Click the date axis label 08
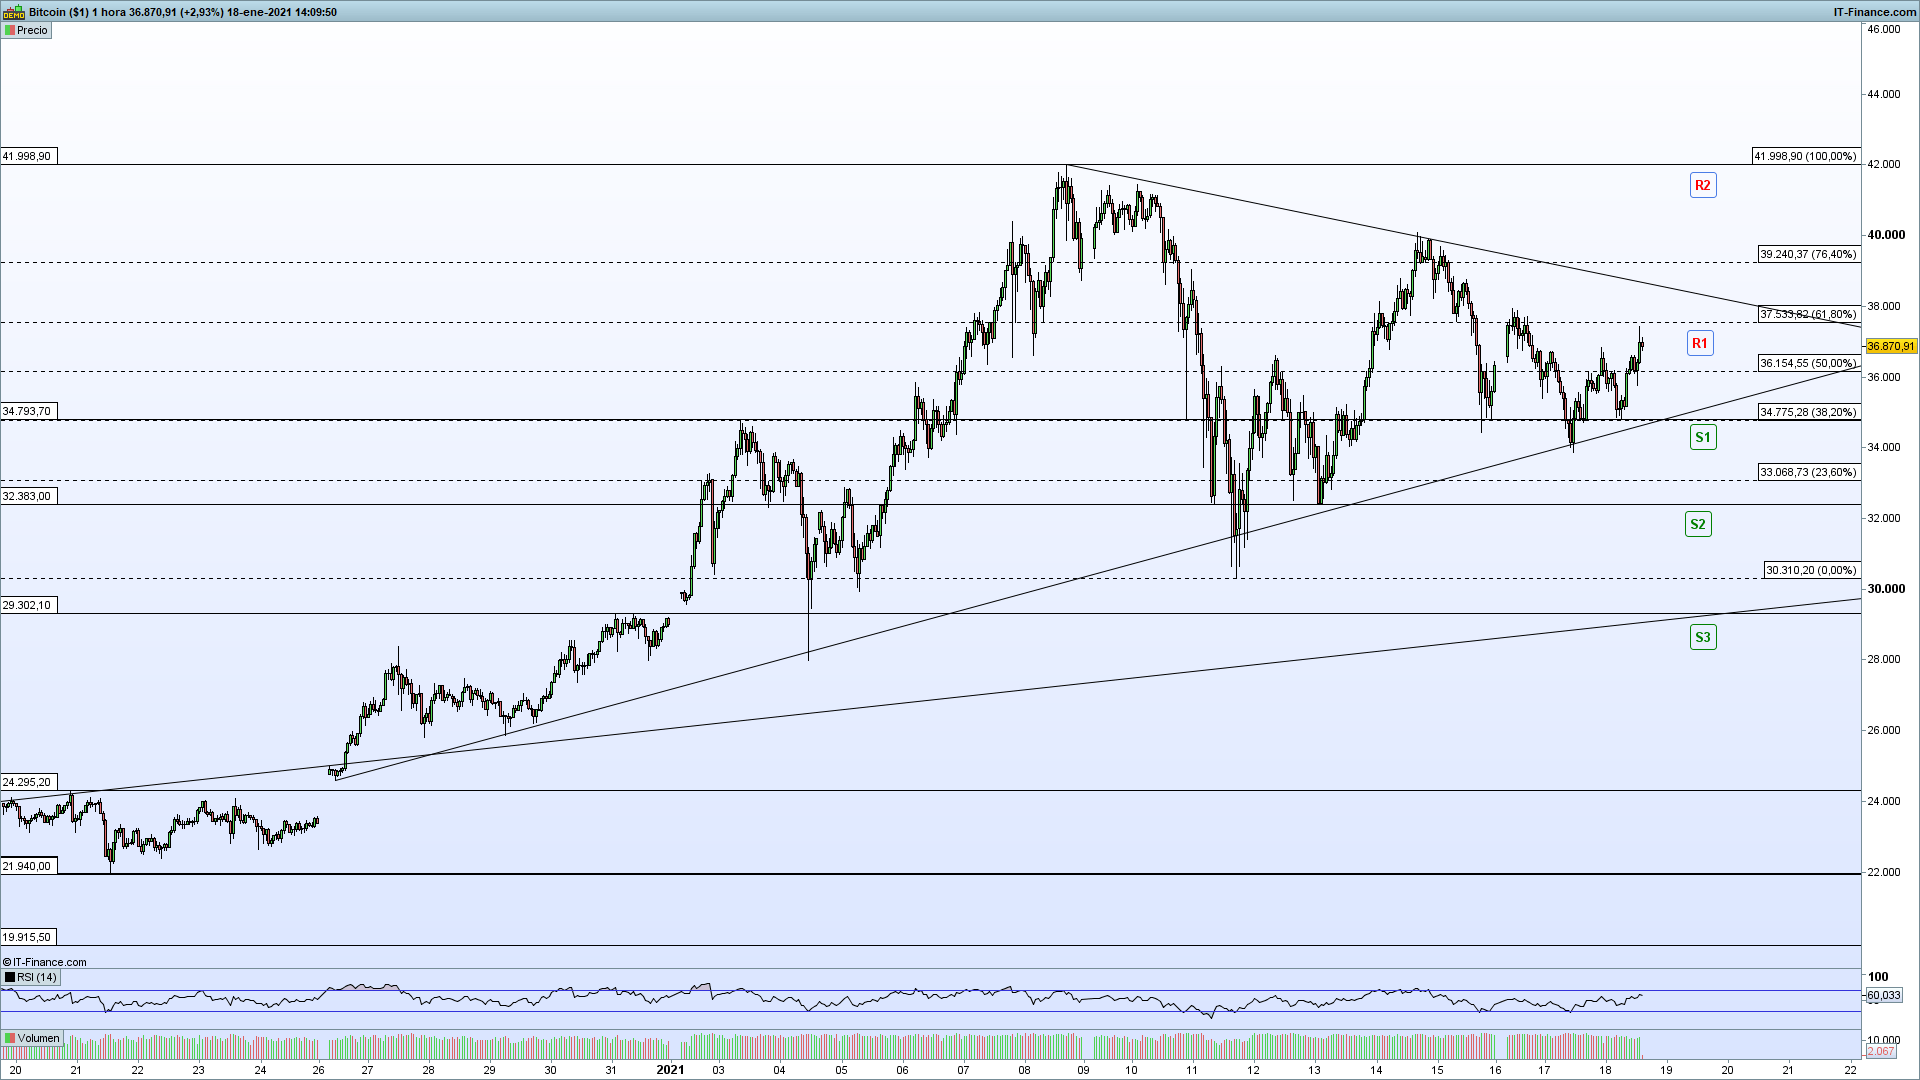Screen dimensions: 1920x1080 pos(1025,1070)
